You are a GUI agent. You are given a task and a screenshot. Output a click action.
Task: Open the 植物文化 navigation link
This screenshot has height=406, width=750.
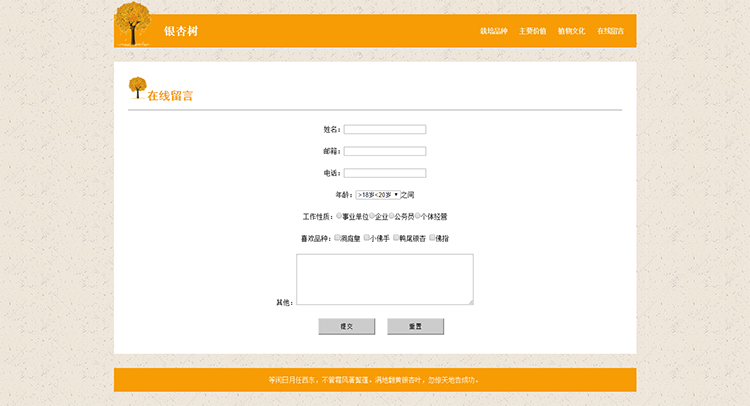click(x=571, y=31)
